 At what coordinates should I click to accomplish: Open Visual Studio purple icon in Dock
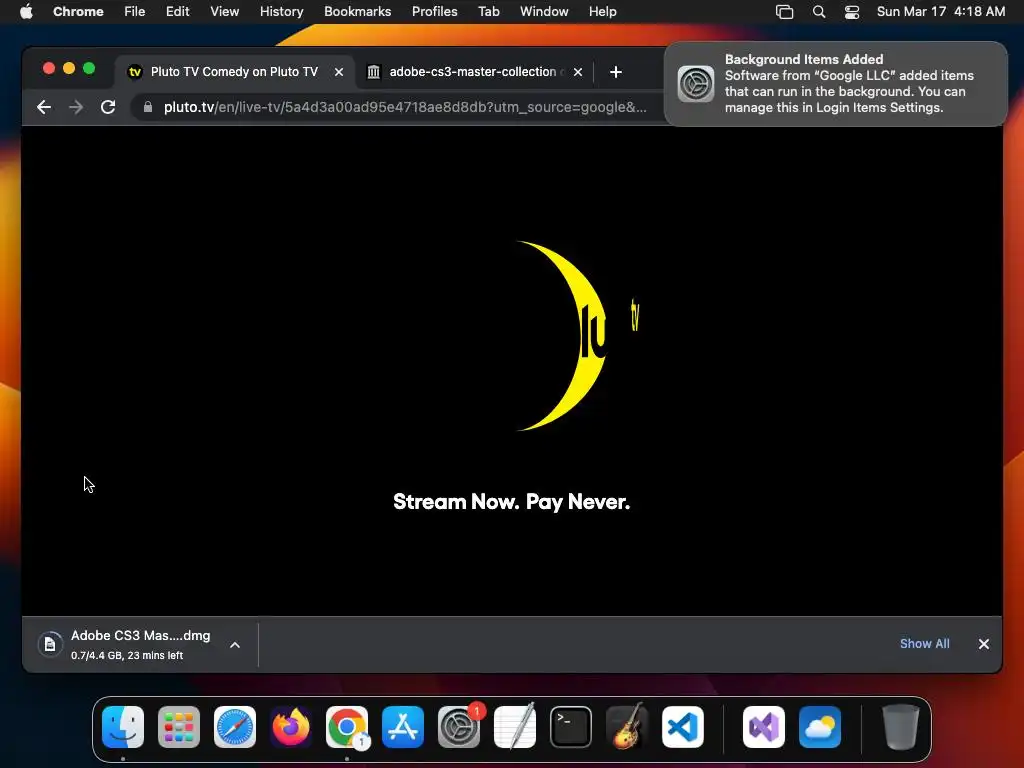point(764,727)
